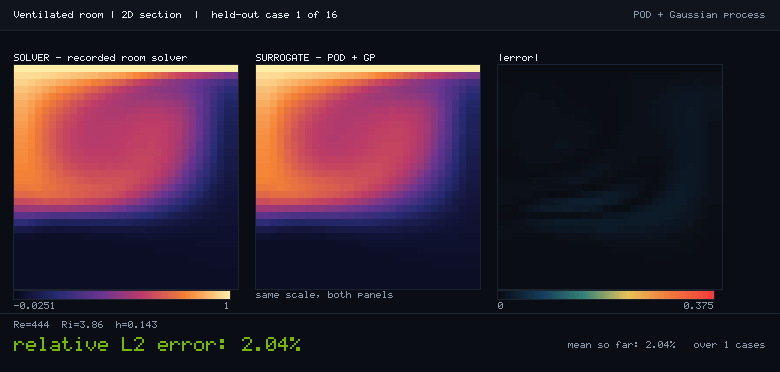Click the "SURROGATE - POD + GP" panel title

pos(315,58)
